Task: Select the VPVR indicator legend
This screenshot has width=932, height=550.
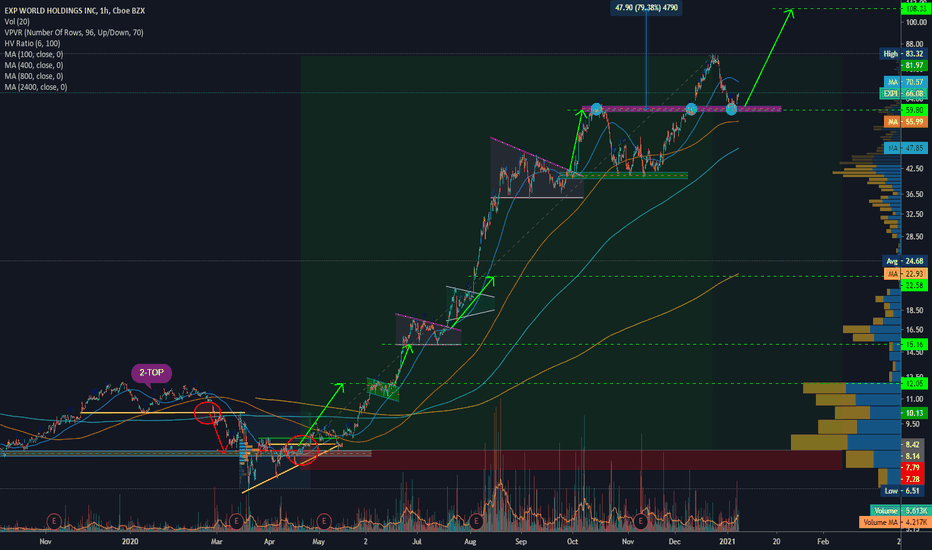Action: [x=74, y=33]
